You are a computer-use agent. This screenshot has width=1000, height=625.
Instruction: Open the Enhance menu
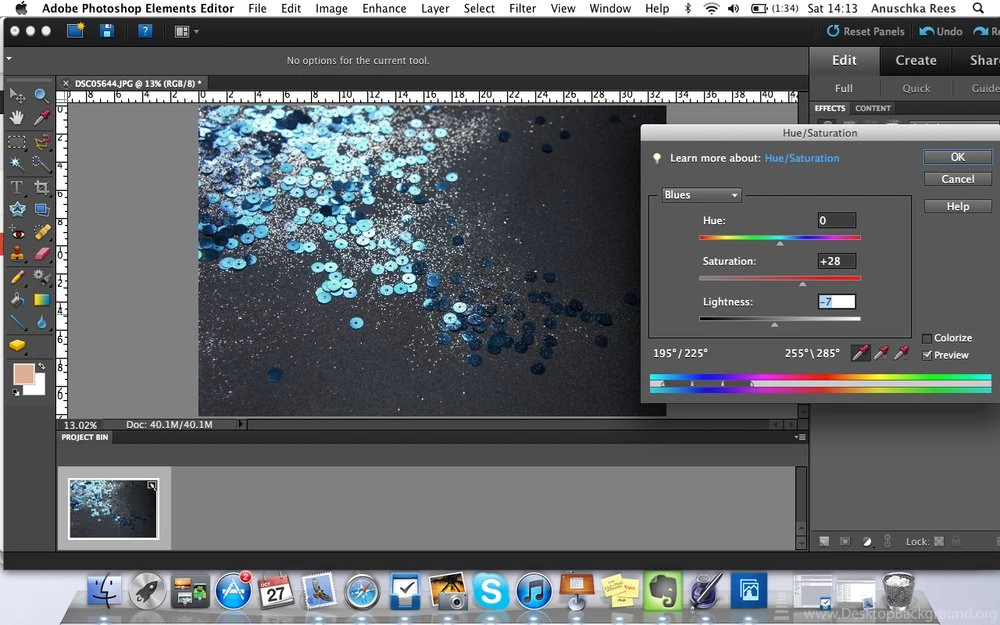[384, 8]
